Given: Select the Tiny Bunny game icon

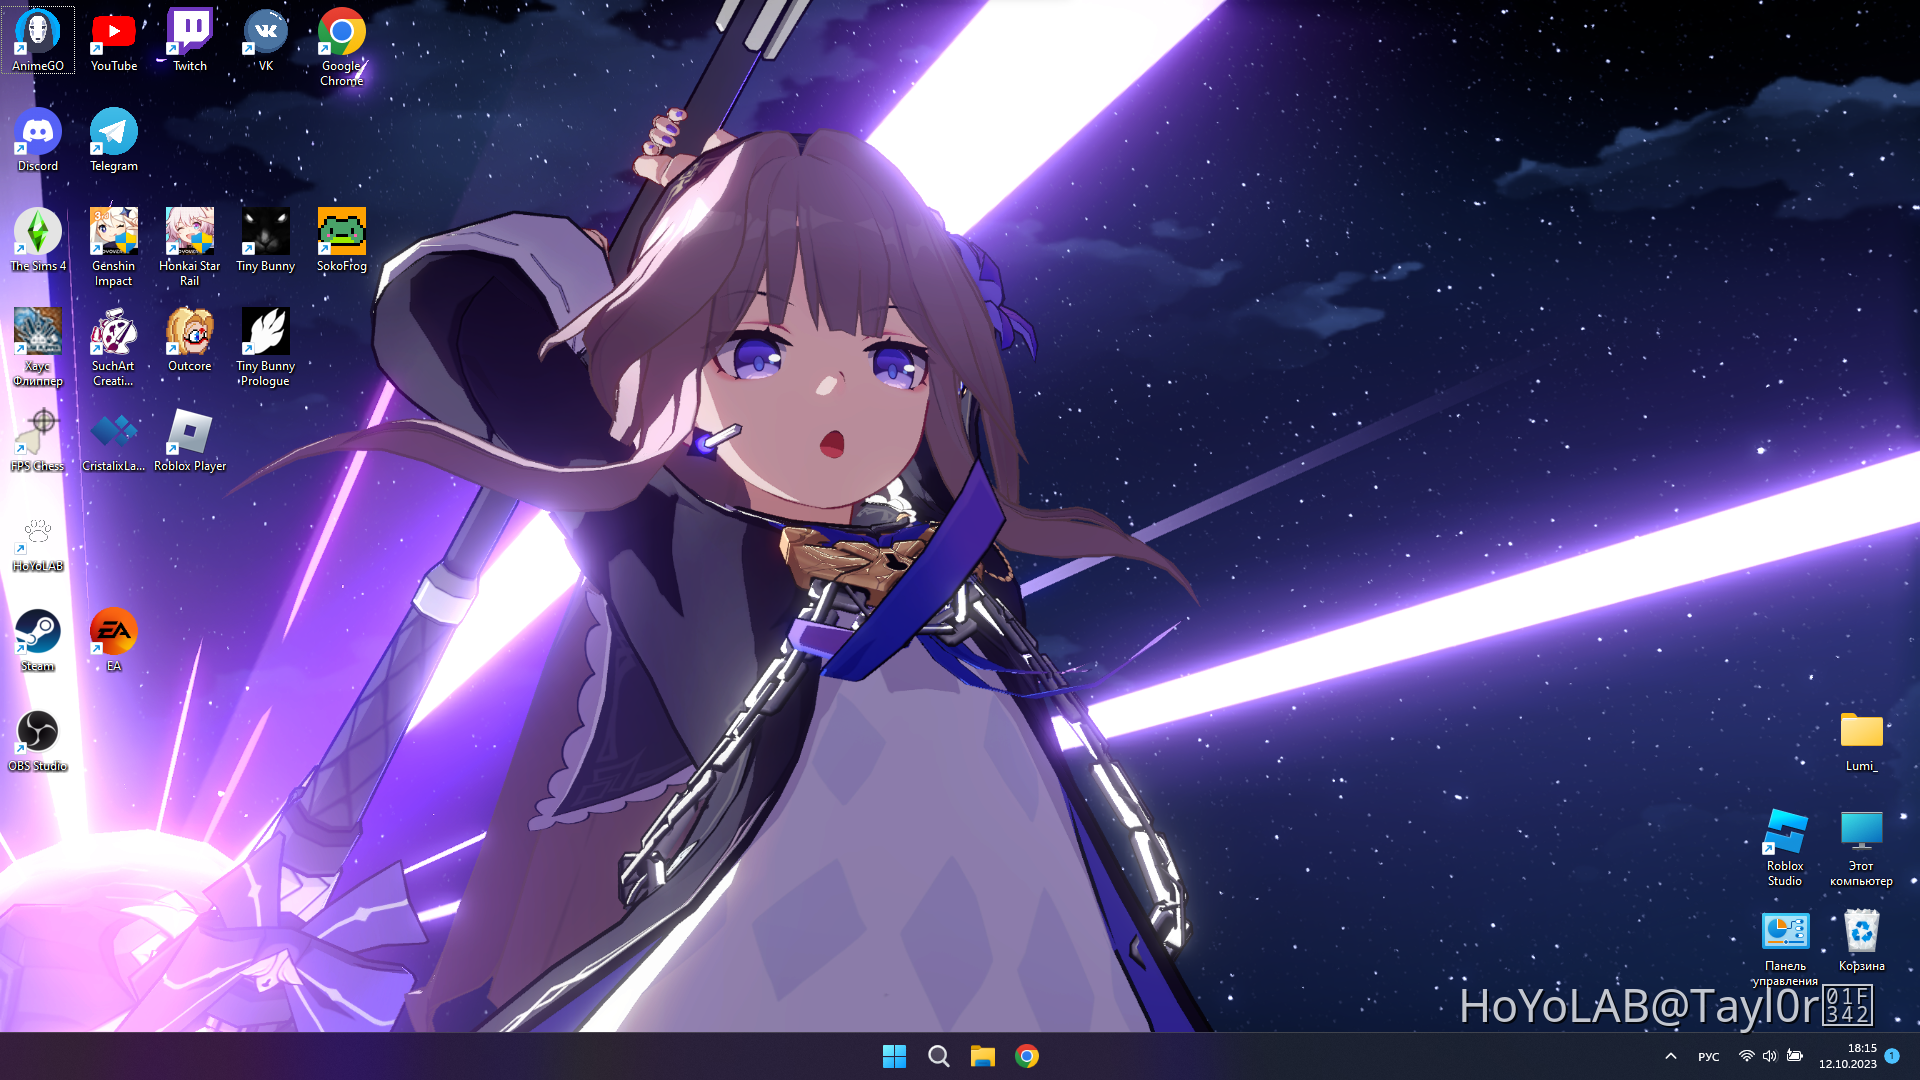Looking at the screenshot, I should pos(266,240).
